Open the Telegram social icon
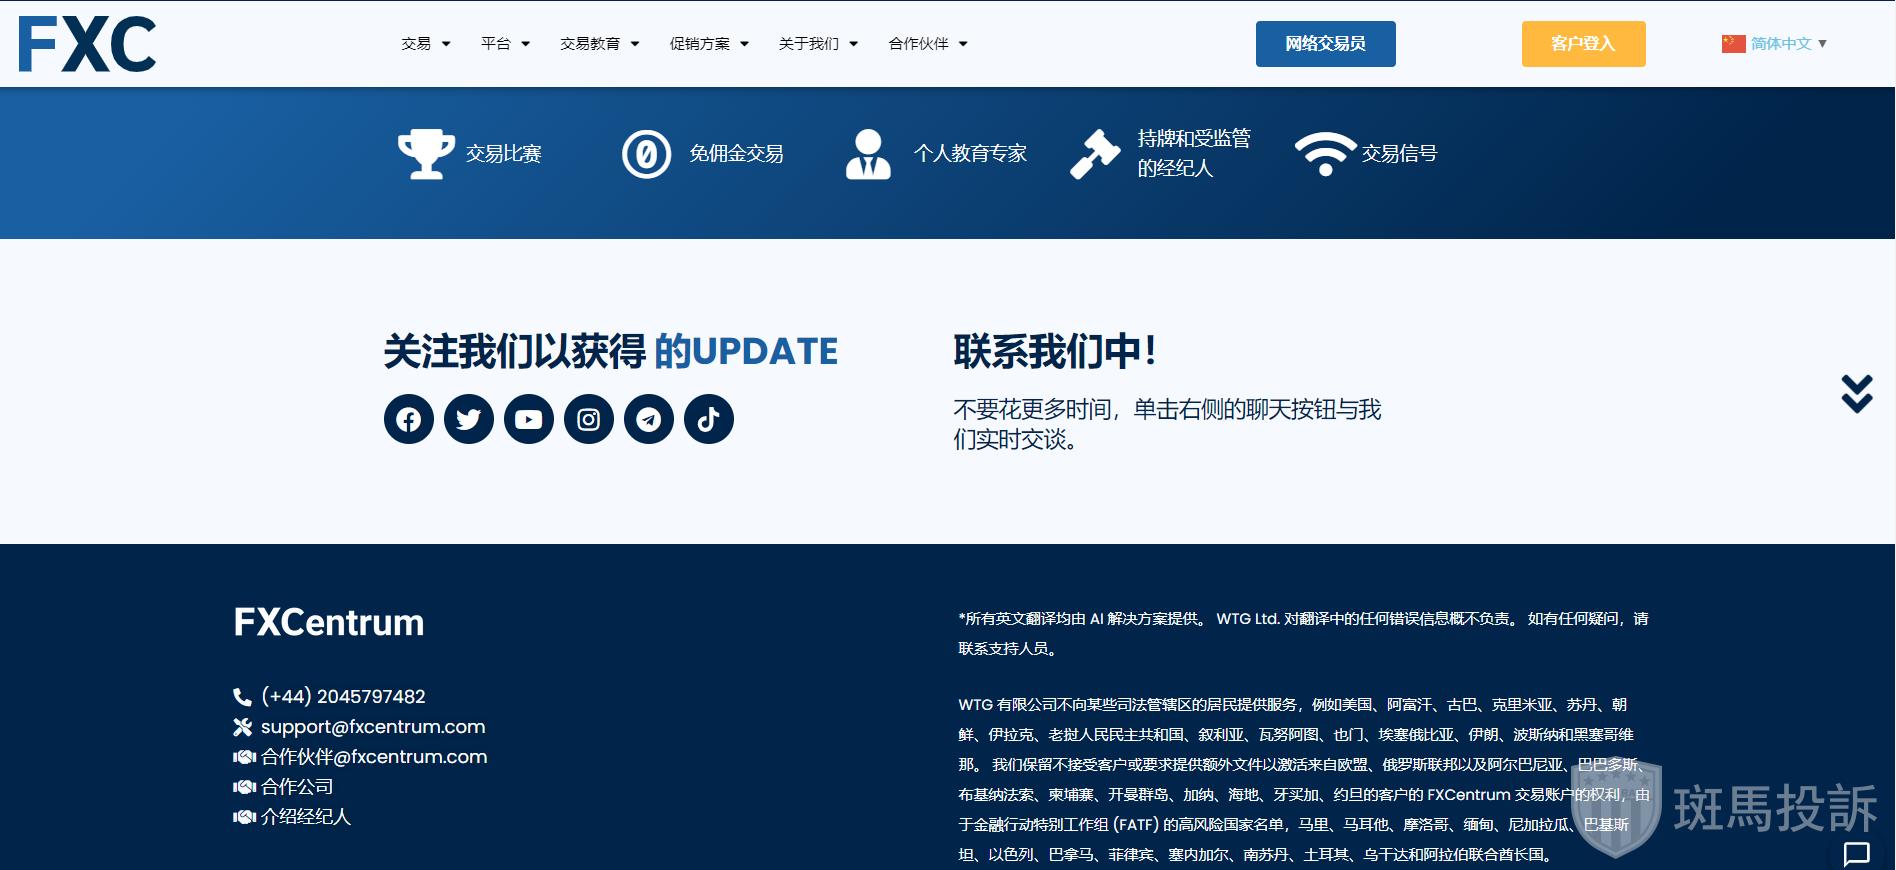The height and width of the screenshot is (870, 1896). coord(649,419)
